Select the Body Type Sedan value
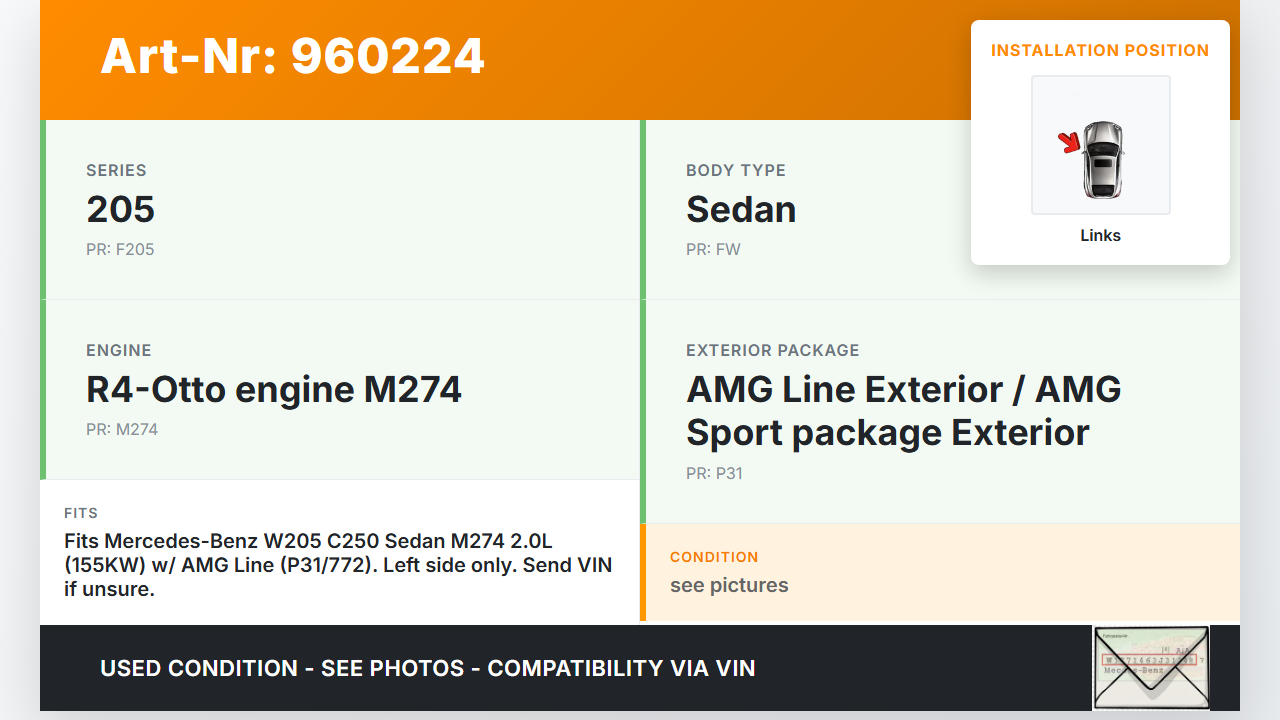 pos(741,210)
